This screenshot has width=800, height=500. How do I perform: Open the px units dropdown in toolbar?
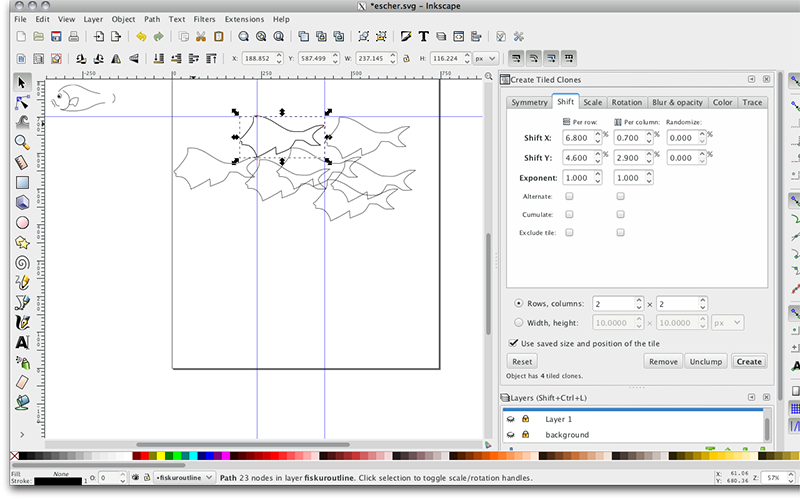tap(485, 59)
